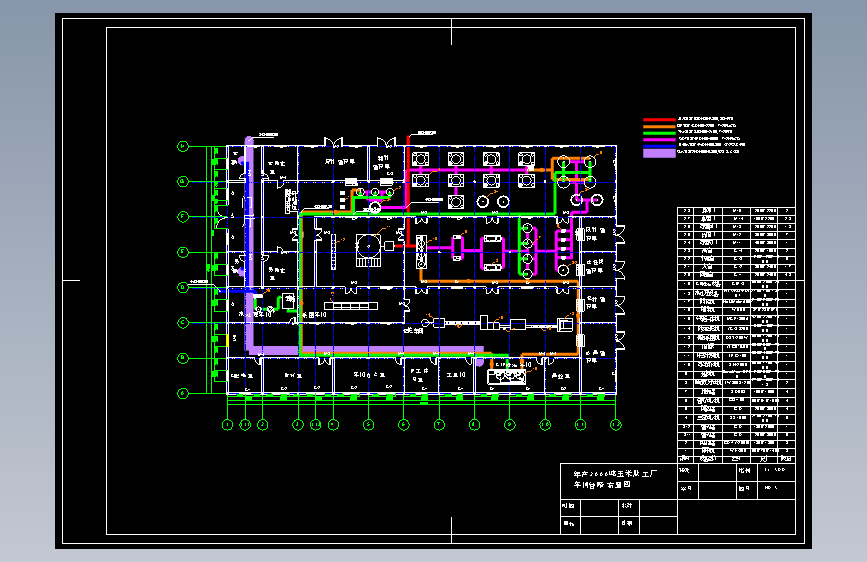Select column grid bubble 6 below the plan
This screenshot has height=562, width=867.
pos(404,425)
